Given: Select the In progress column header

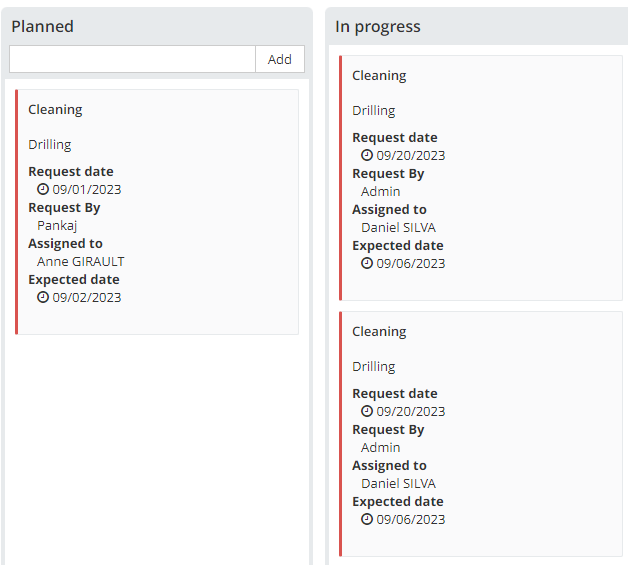Looking at the screenshot, I should click(x=378, y=26).
